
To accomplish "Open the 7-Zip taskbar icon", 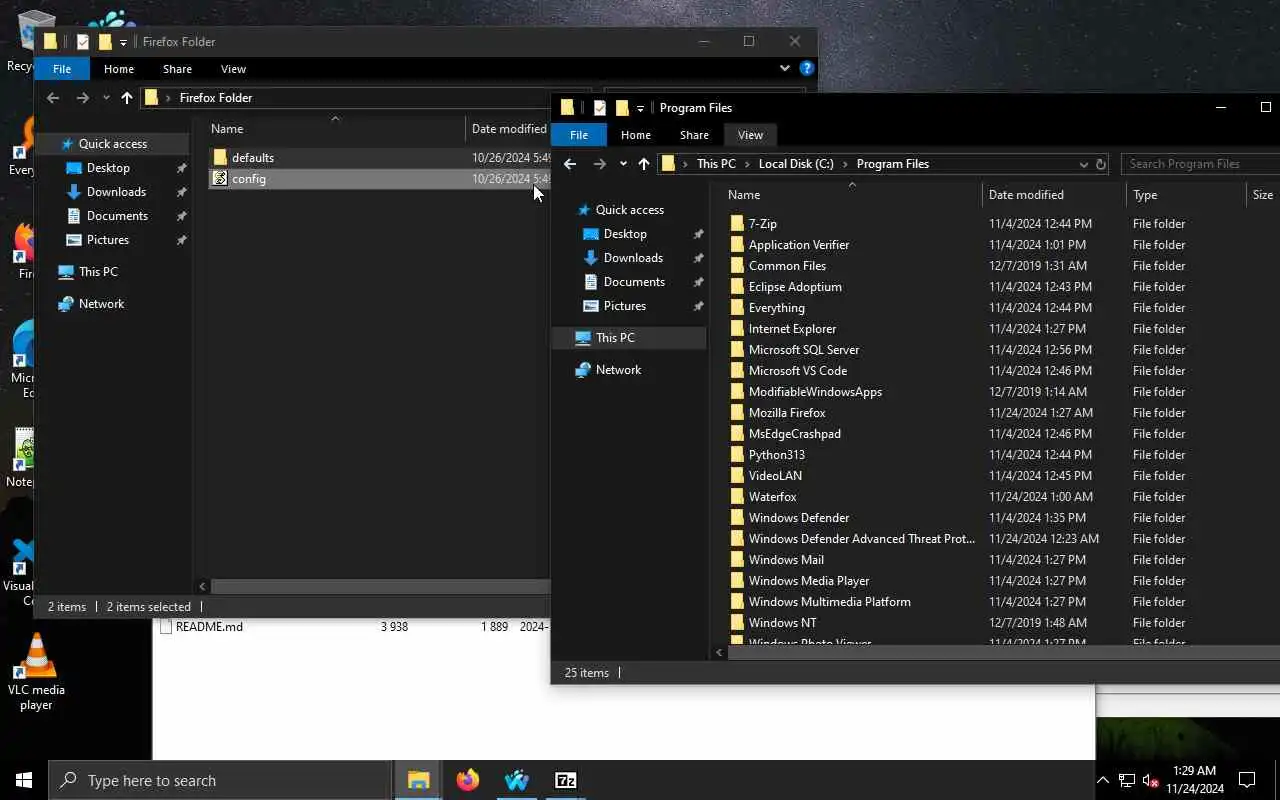I will (x=565, y=780).
